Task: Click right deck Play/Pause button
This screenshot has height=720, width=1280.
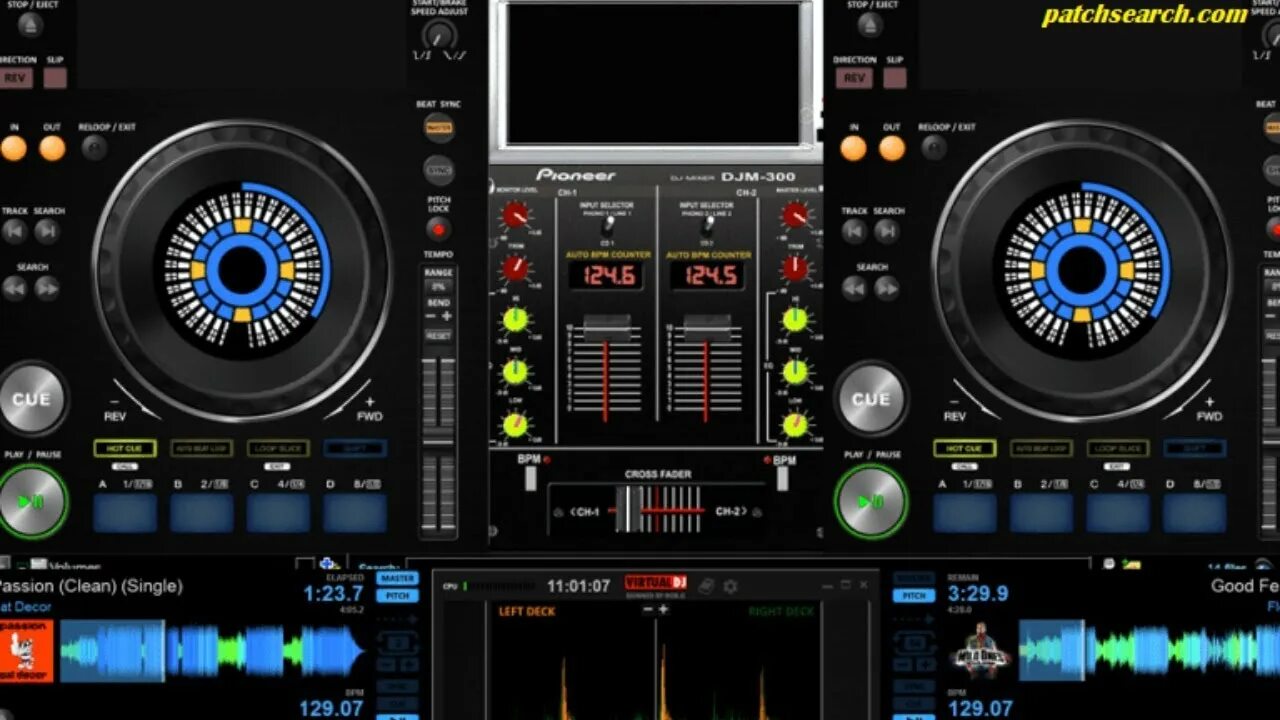Action: pos(871,501)
